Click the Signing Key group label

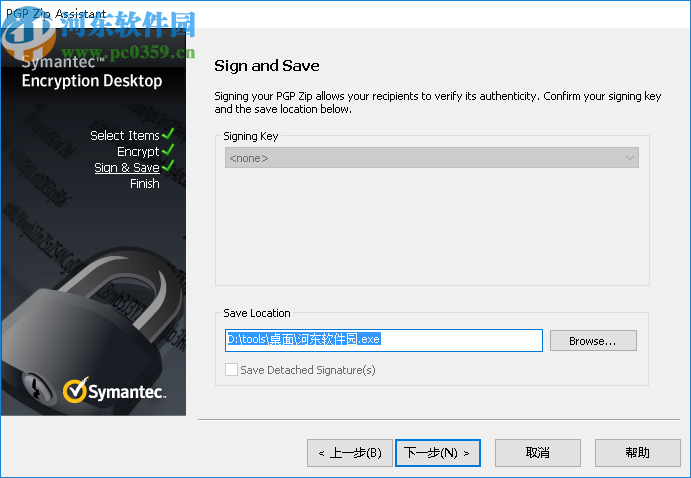(x=251, y=136)
